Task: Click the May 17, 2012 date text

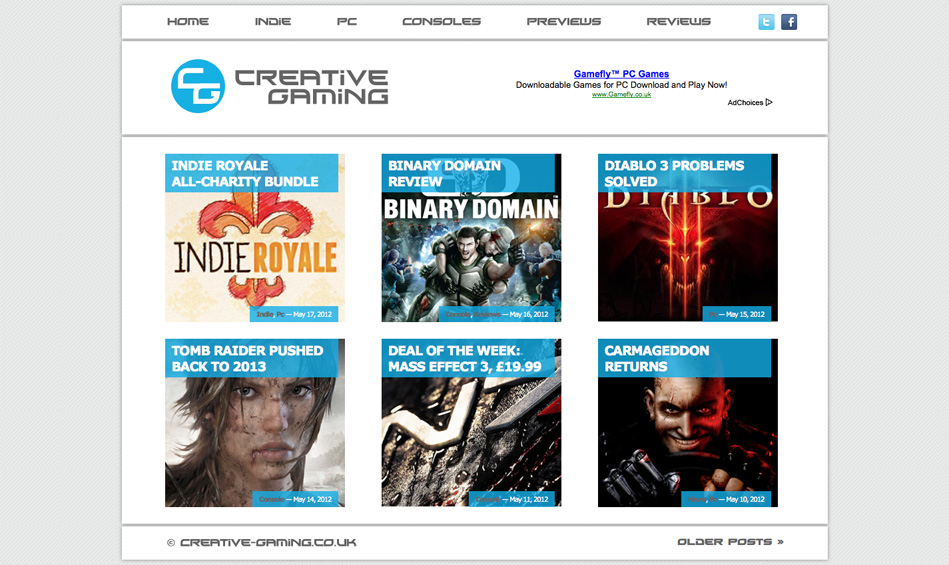Action: pos(312,314)
